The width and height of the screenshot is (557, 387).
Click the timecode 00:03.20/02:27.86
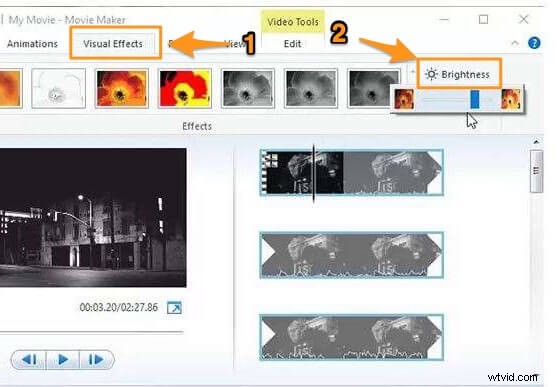pyautogui.click(x=119, y=307)
